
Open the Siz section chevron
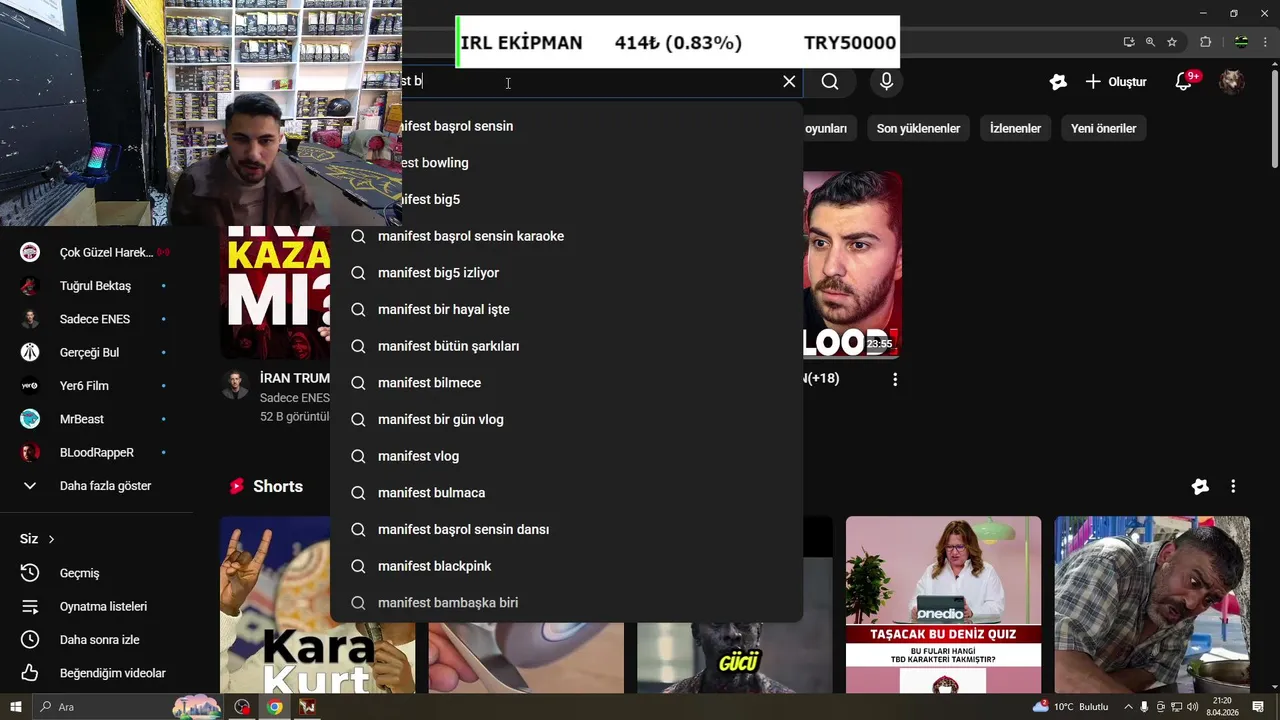click(51, 539)
